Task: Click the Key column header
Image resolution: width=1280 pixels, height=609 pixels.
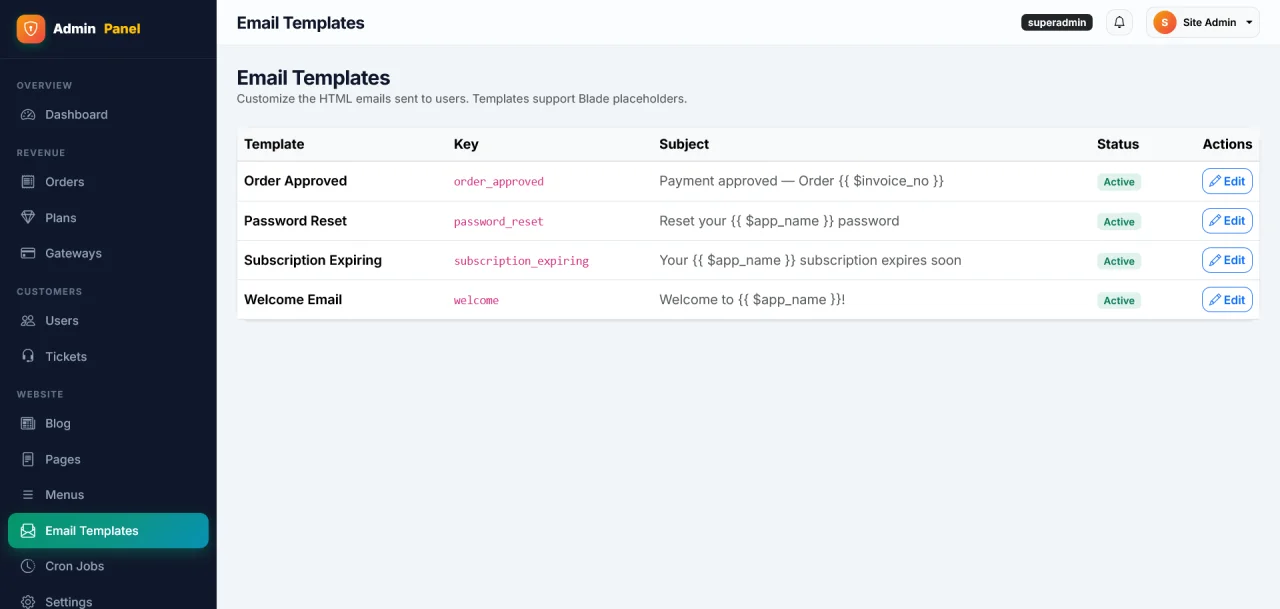Action: [x=466, y=144]
